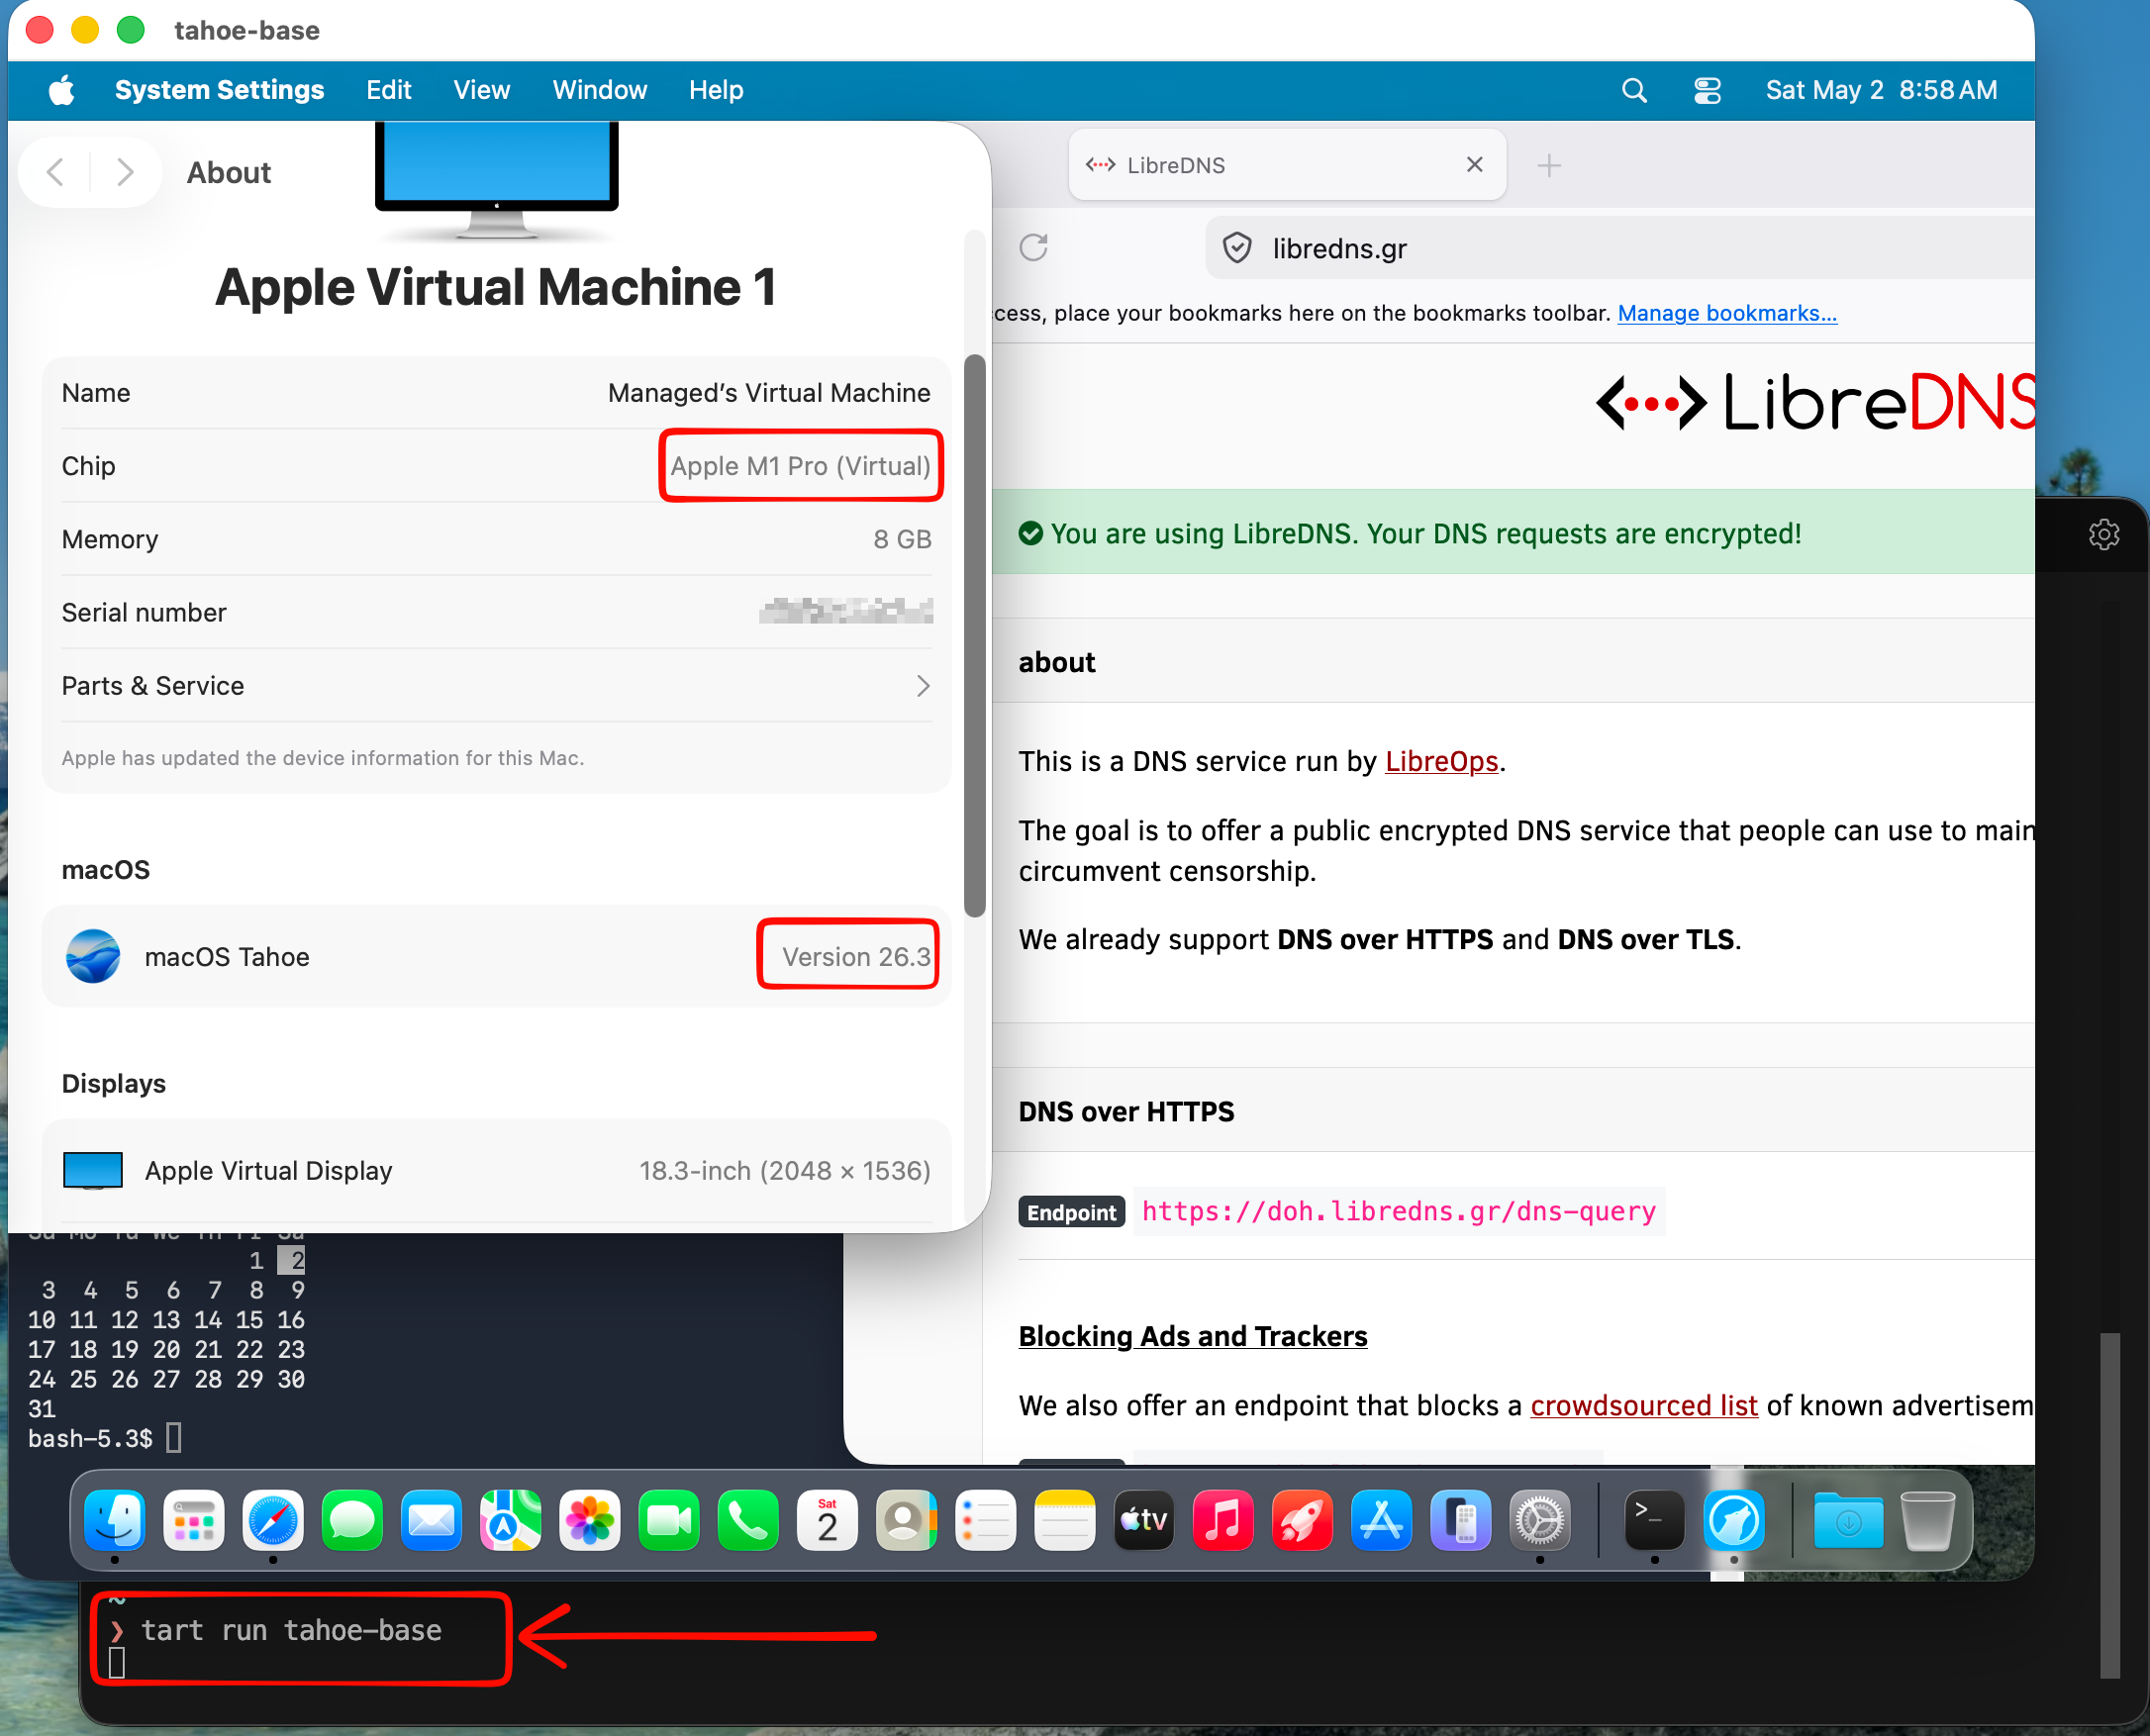2150x1736 pixels.
Task: Click the 8 GB memory value
Action: click(902, 539)
